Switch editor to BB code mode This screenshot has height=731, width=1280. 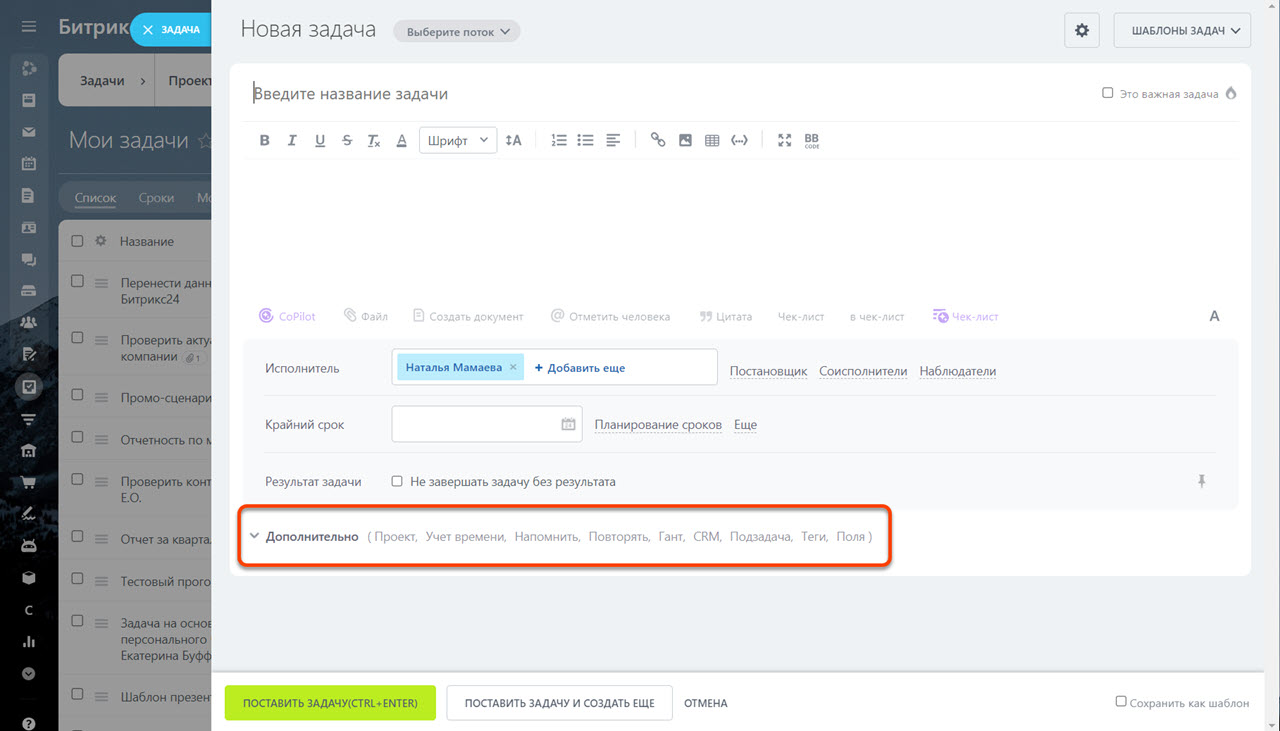pos(811,140)
